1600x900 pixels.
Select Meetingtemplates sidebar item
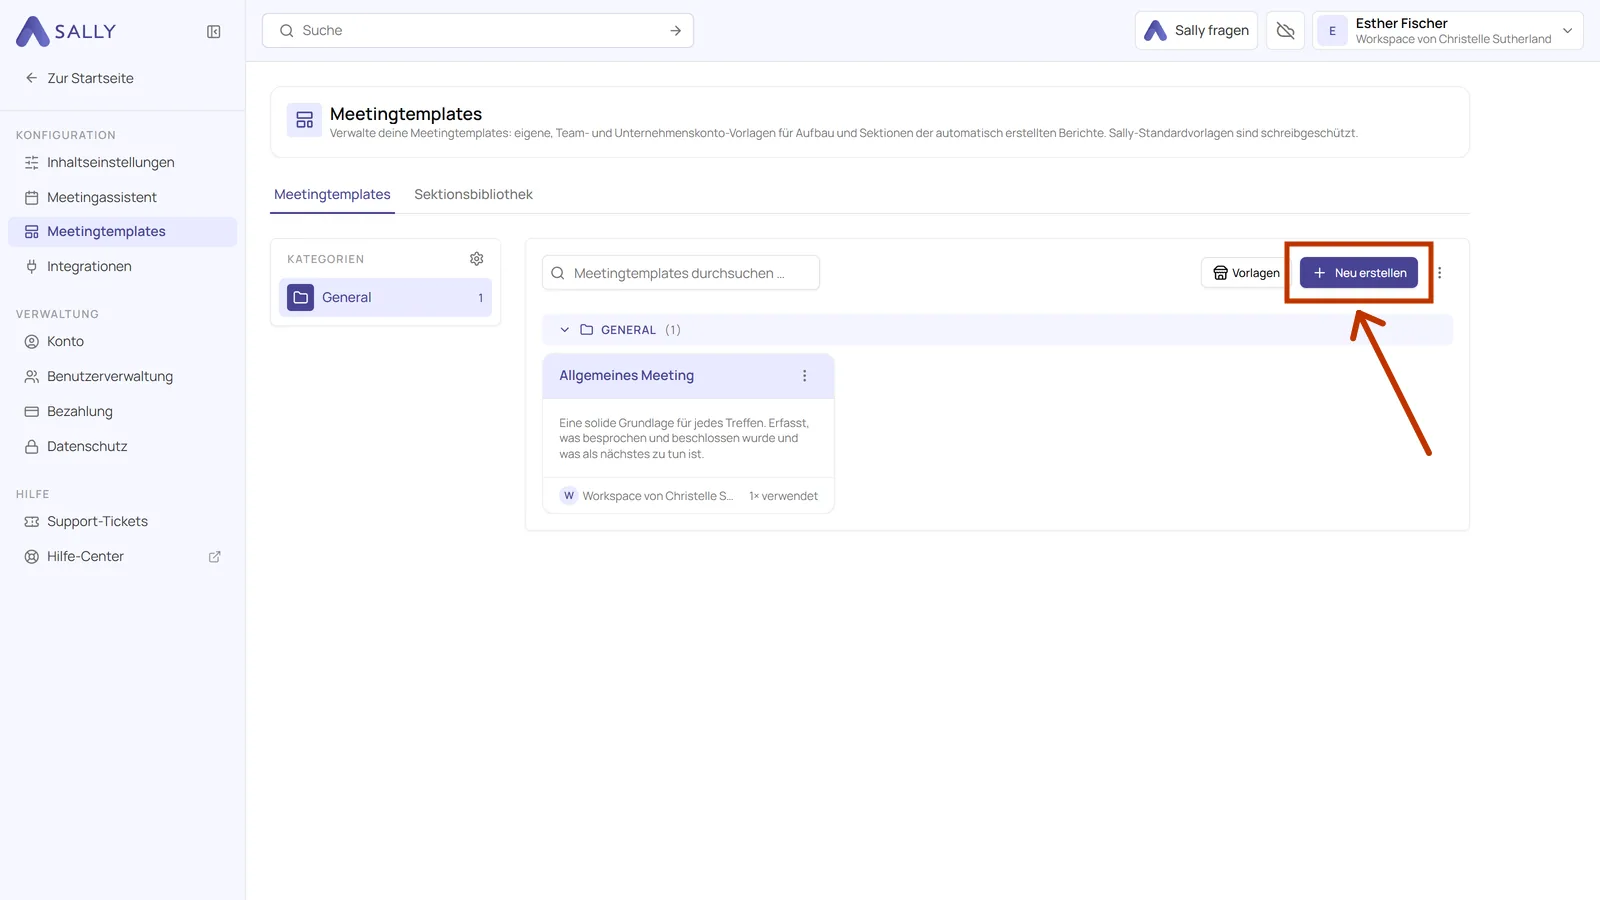click(122, 231)
